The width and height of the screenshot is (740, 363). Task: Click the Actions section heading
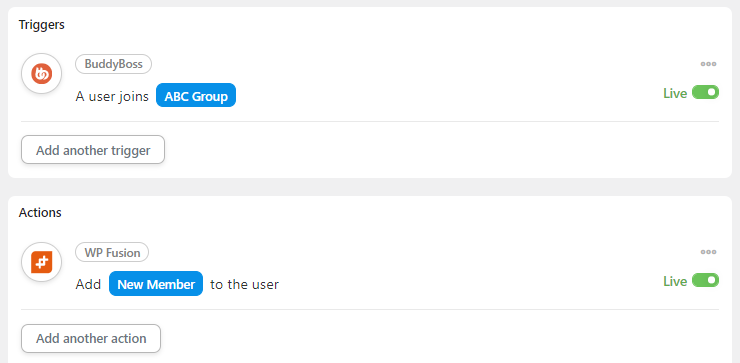point(40,212)
